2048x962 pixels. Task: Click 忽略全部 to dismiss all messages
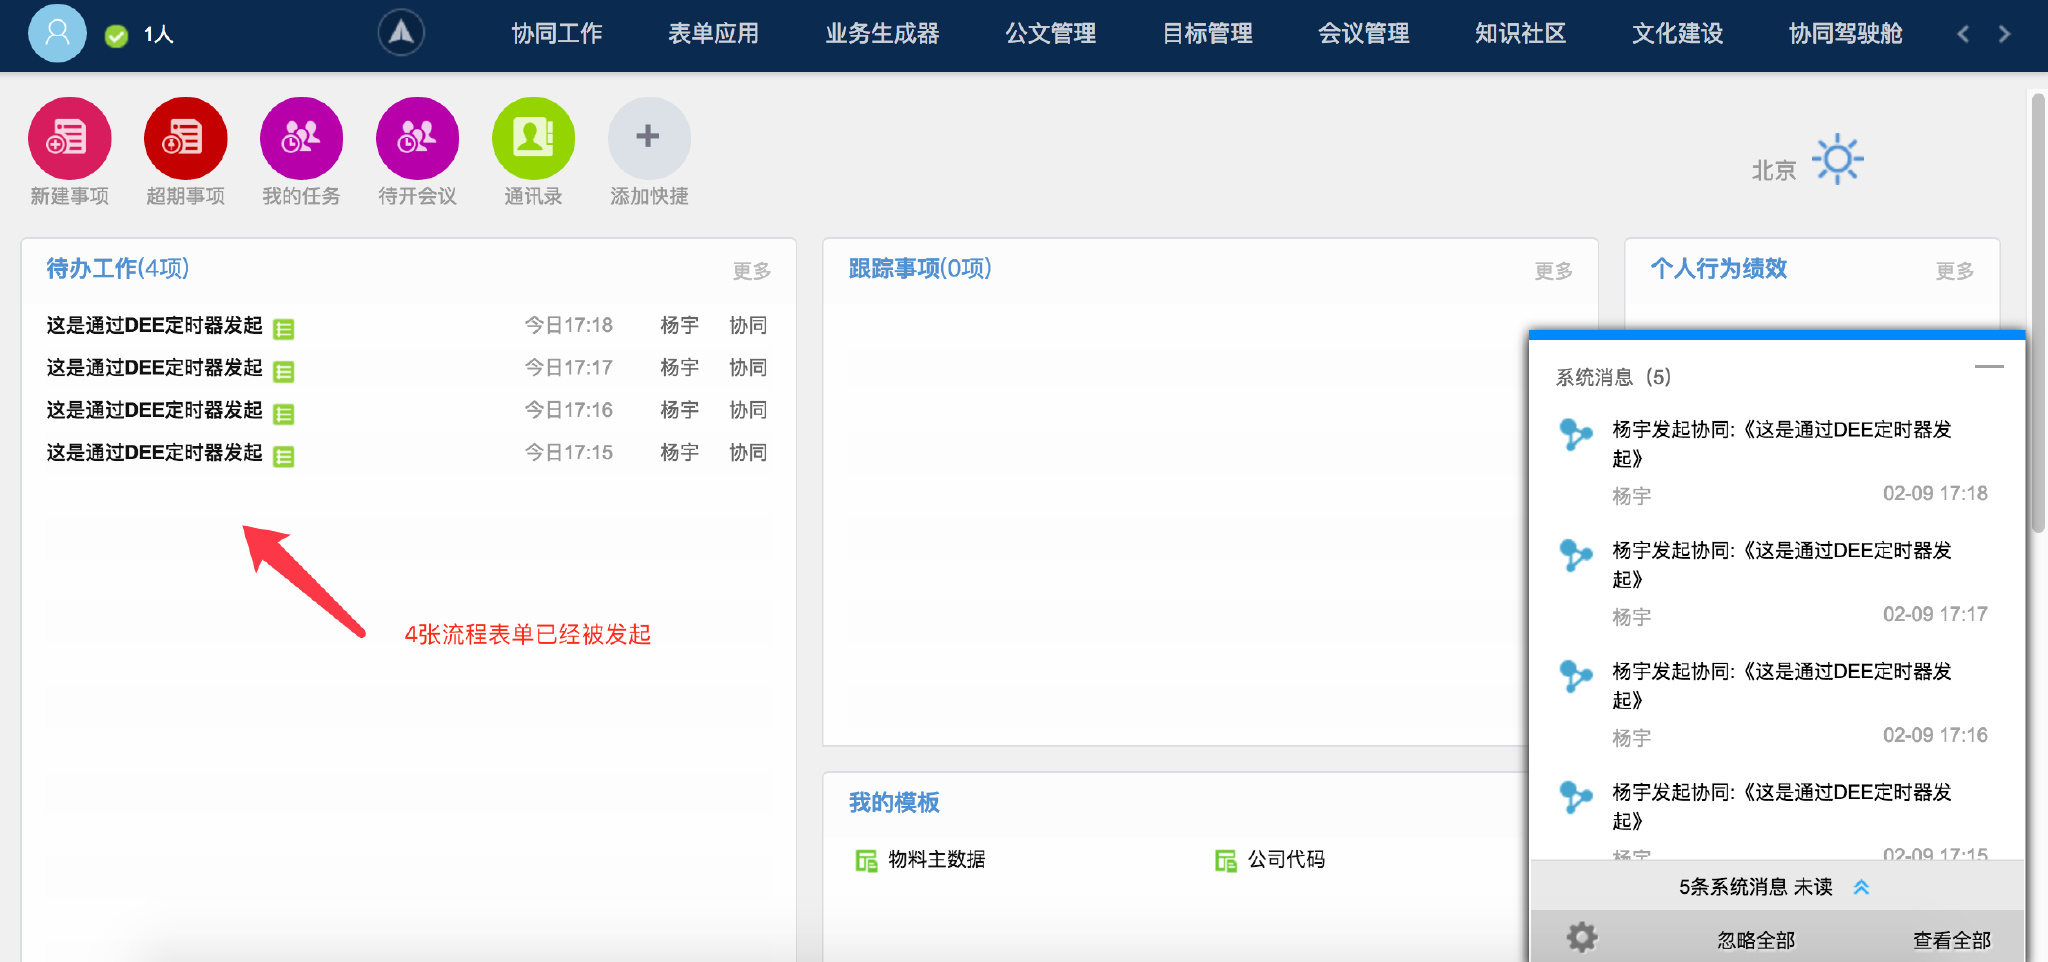[x=1756, y=940]
